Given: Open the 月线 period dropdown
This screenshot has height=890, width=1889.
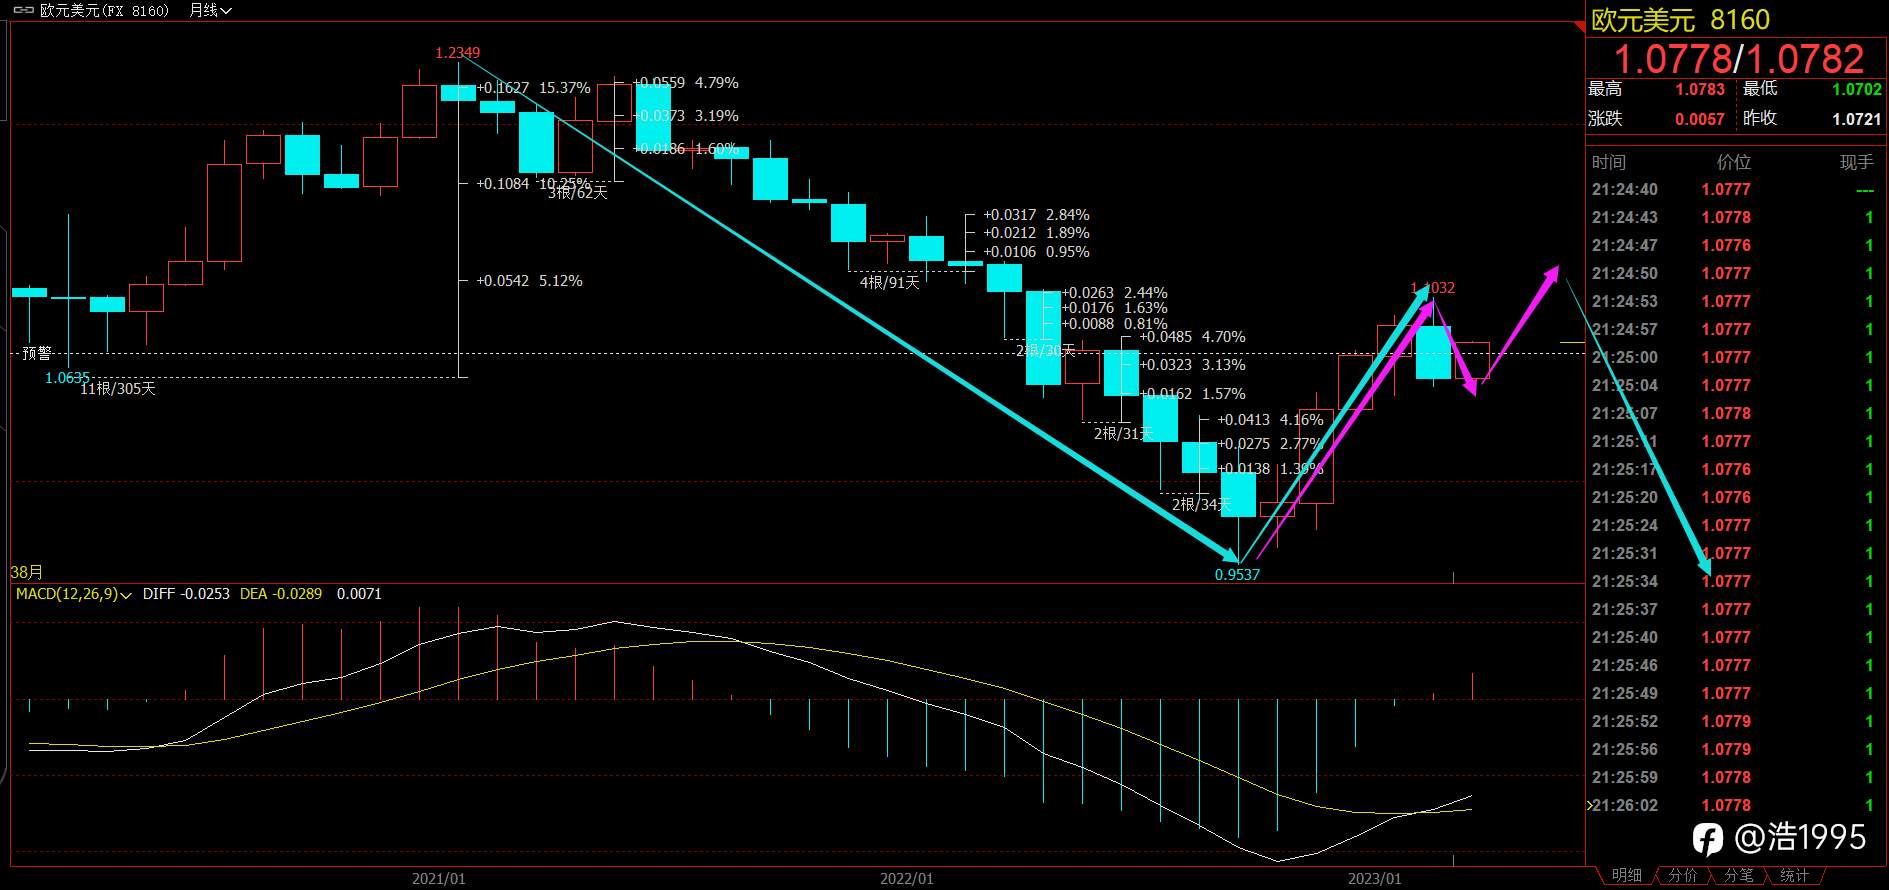Looking at the screenshot, I should pos(210,11).
